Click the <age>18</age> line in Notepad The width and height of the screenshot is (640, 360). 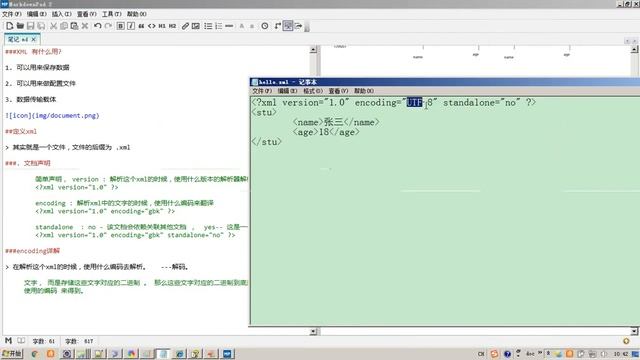click(x=326, y=132)
